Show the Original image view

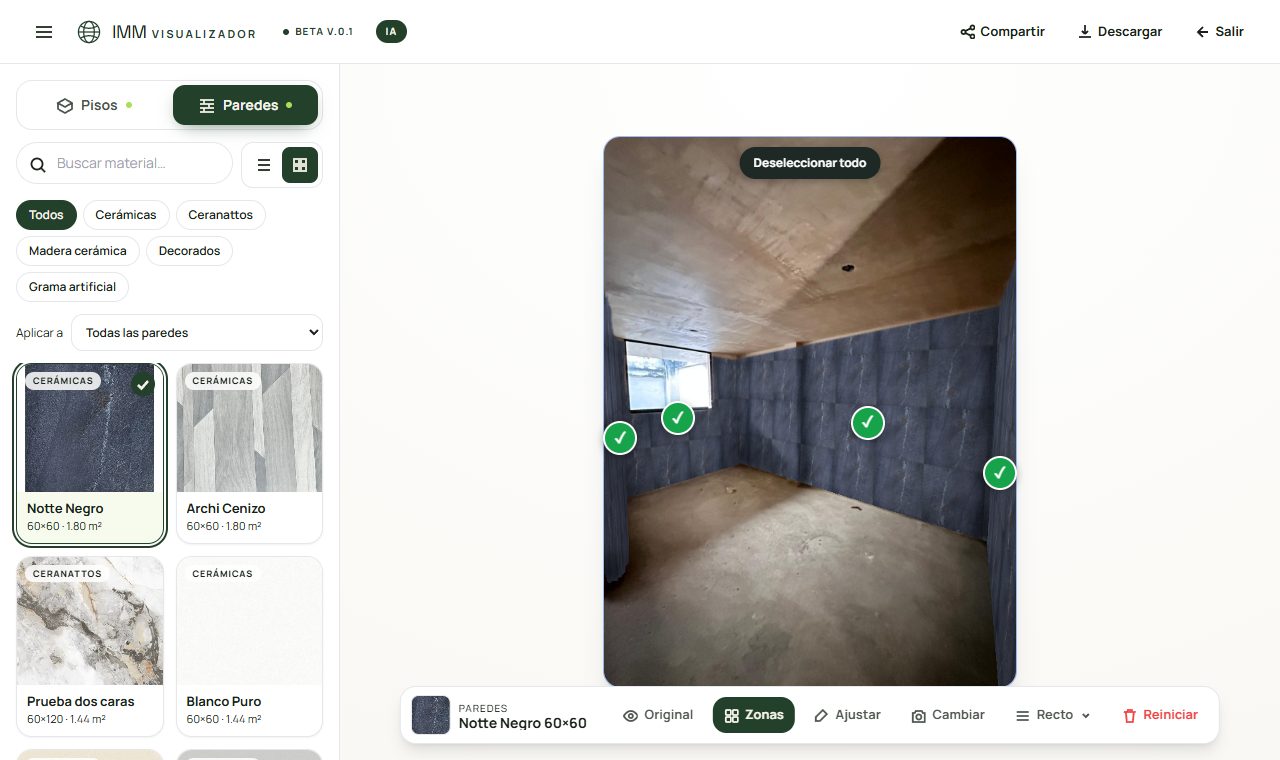pyautogui.click(x=658, y=715)
